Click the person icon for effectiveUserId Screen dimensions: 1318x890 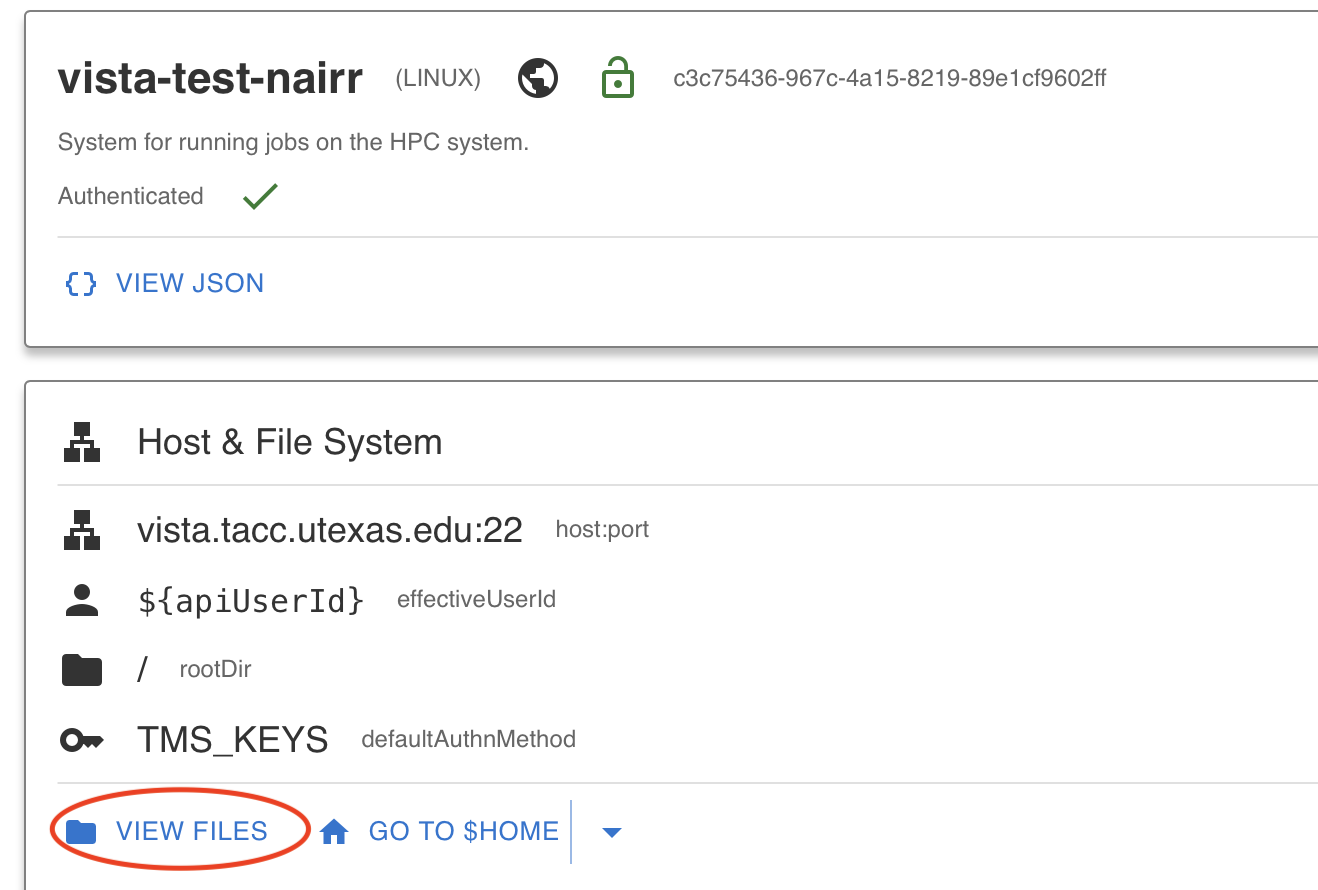pos(82,600)
